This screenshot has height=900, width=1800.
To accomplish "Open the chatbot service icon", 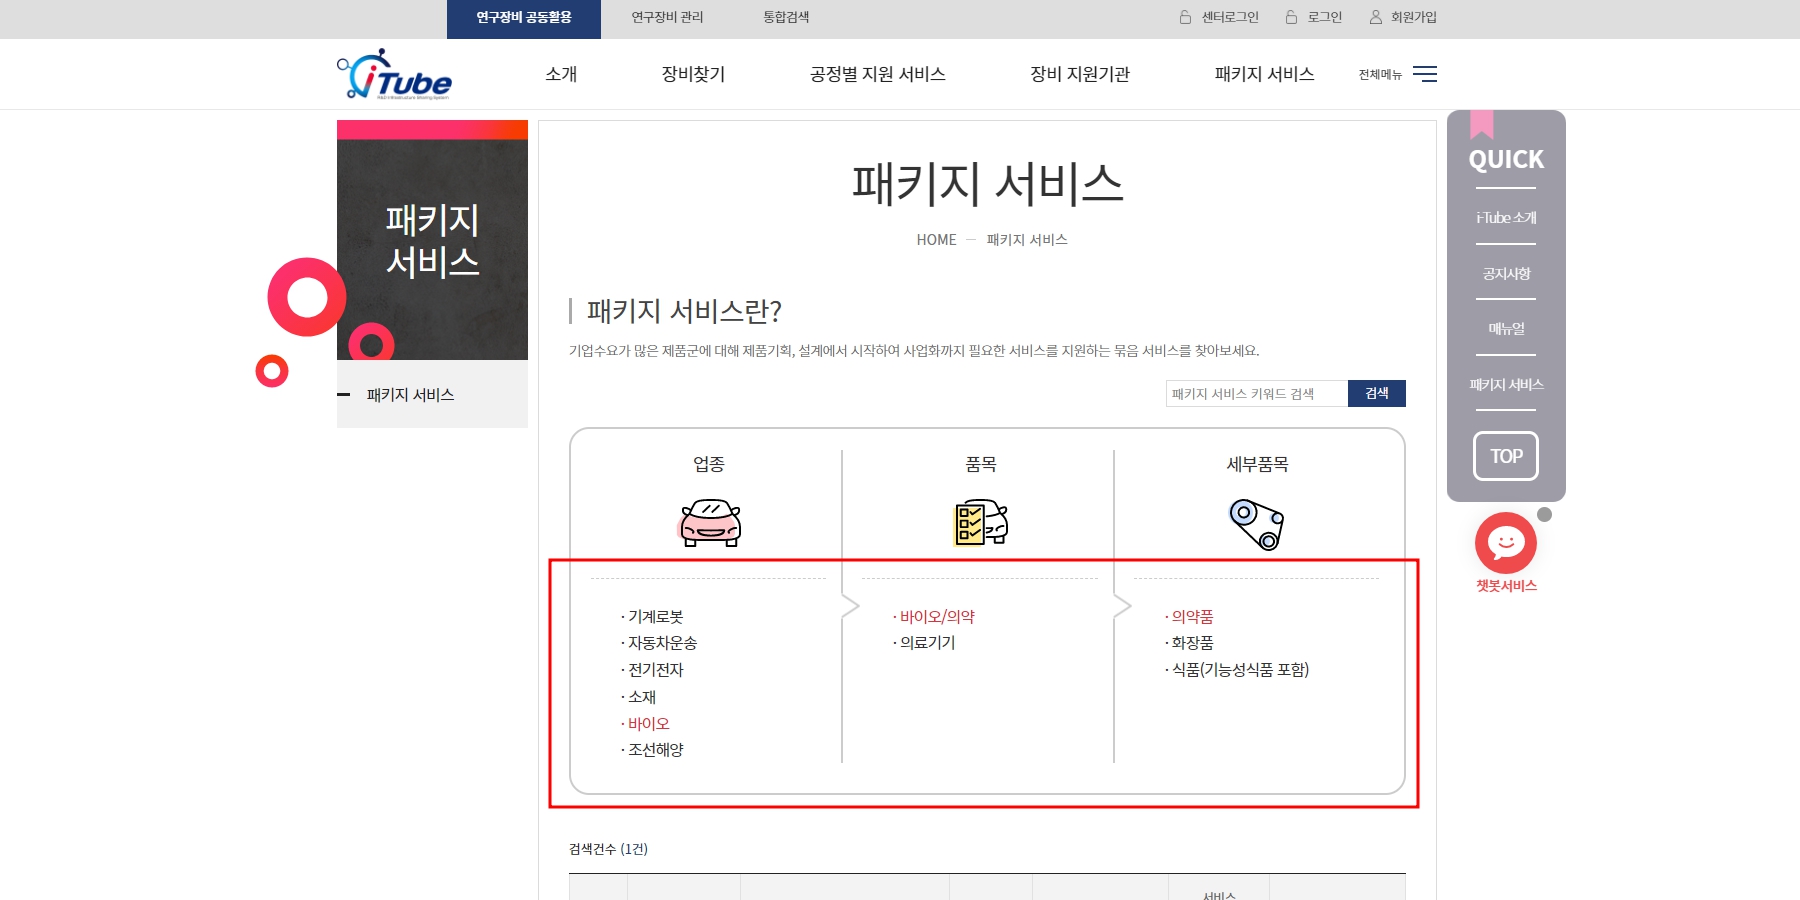I will [1505, 543].
